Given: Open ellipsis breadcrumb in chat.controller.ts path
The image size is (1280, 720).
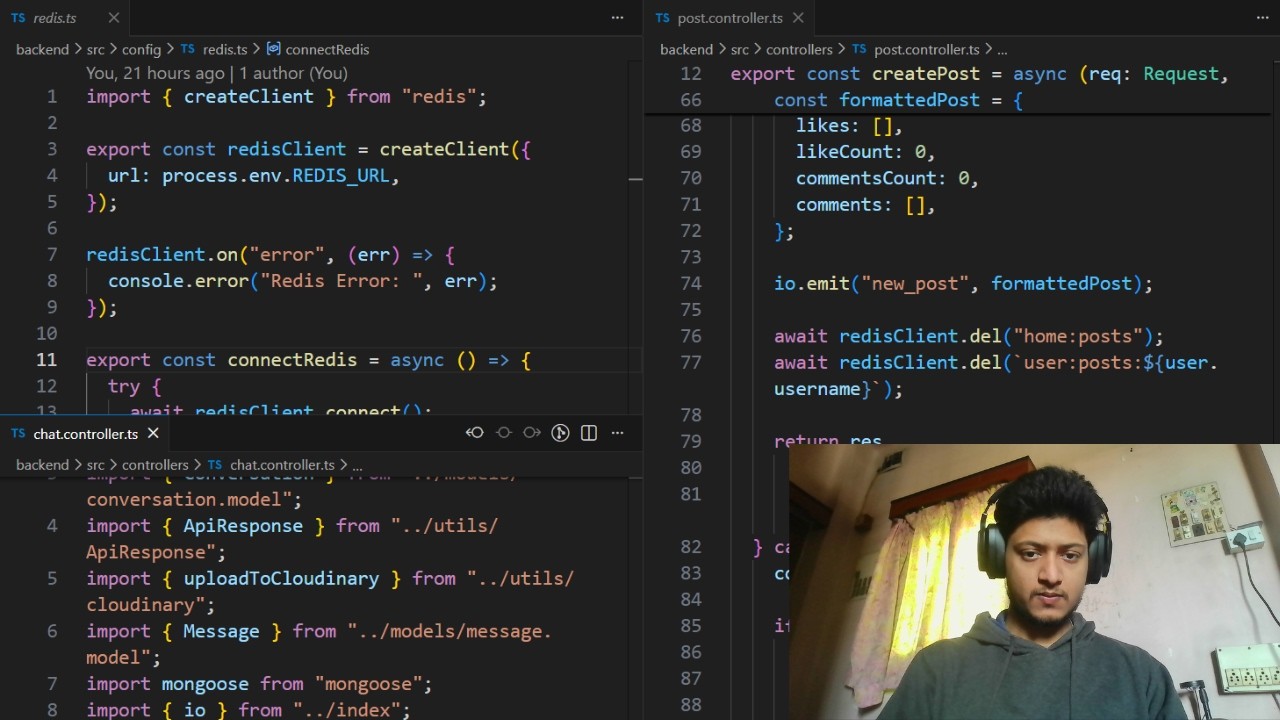Looking at the screenshot, I should pyautogui.click(x=357, y=465).
